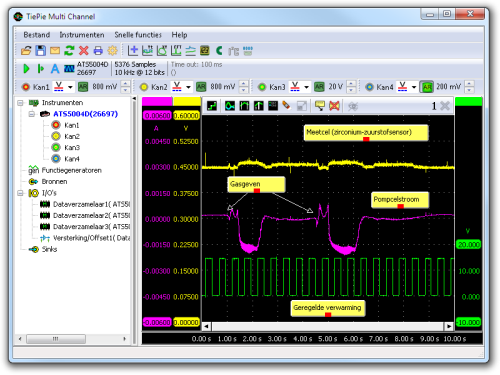Toggle Kan4 auto ranging AR button

pyautogui.click(x=427, y=87)
